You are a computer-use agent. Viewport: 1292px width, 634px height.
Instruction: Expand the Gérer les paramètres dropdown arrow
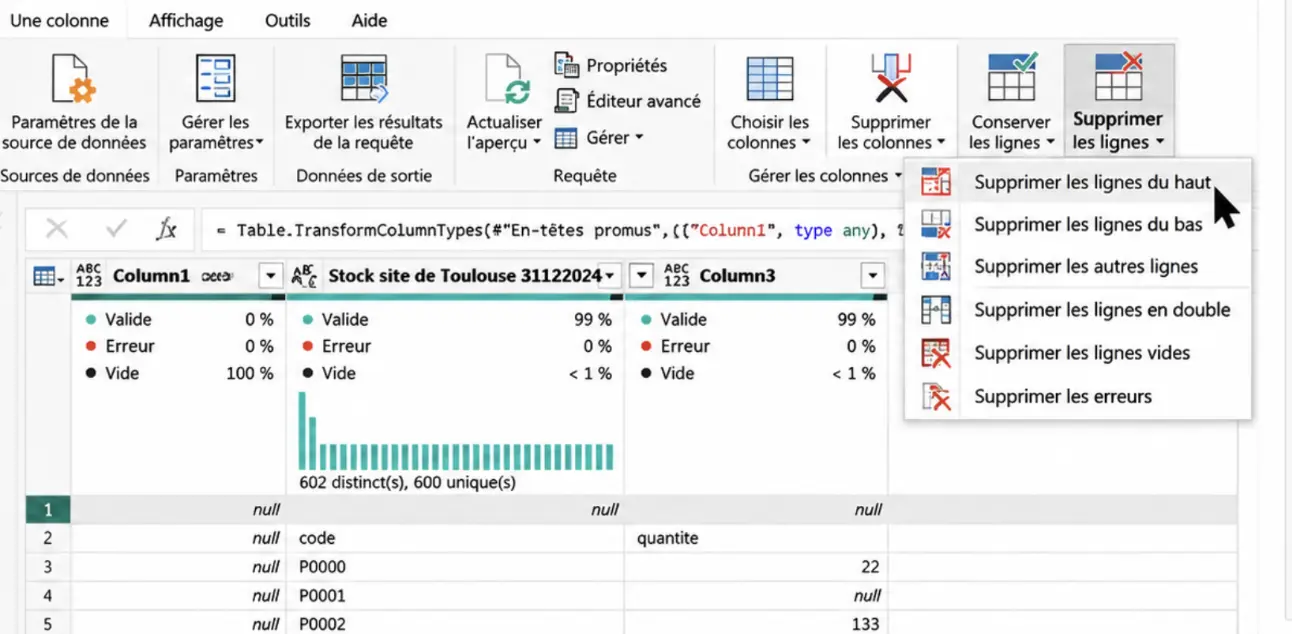[x=260, y=143]
